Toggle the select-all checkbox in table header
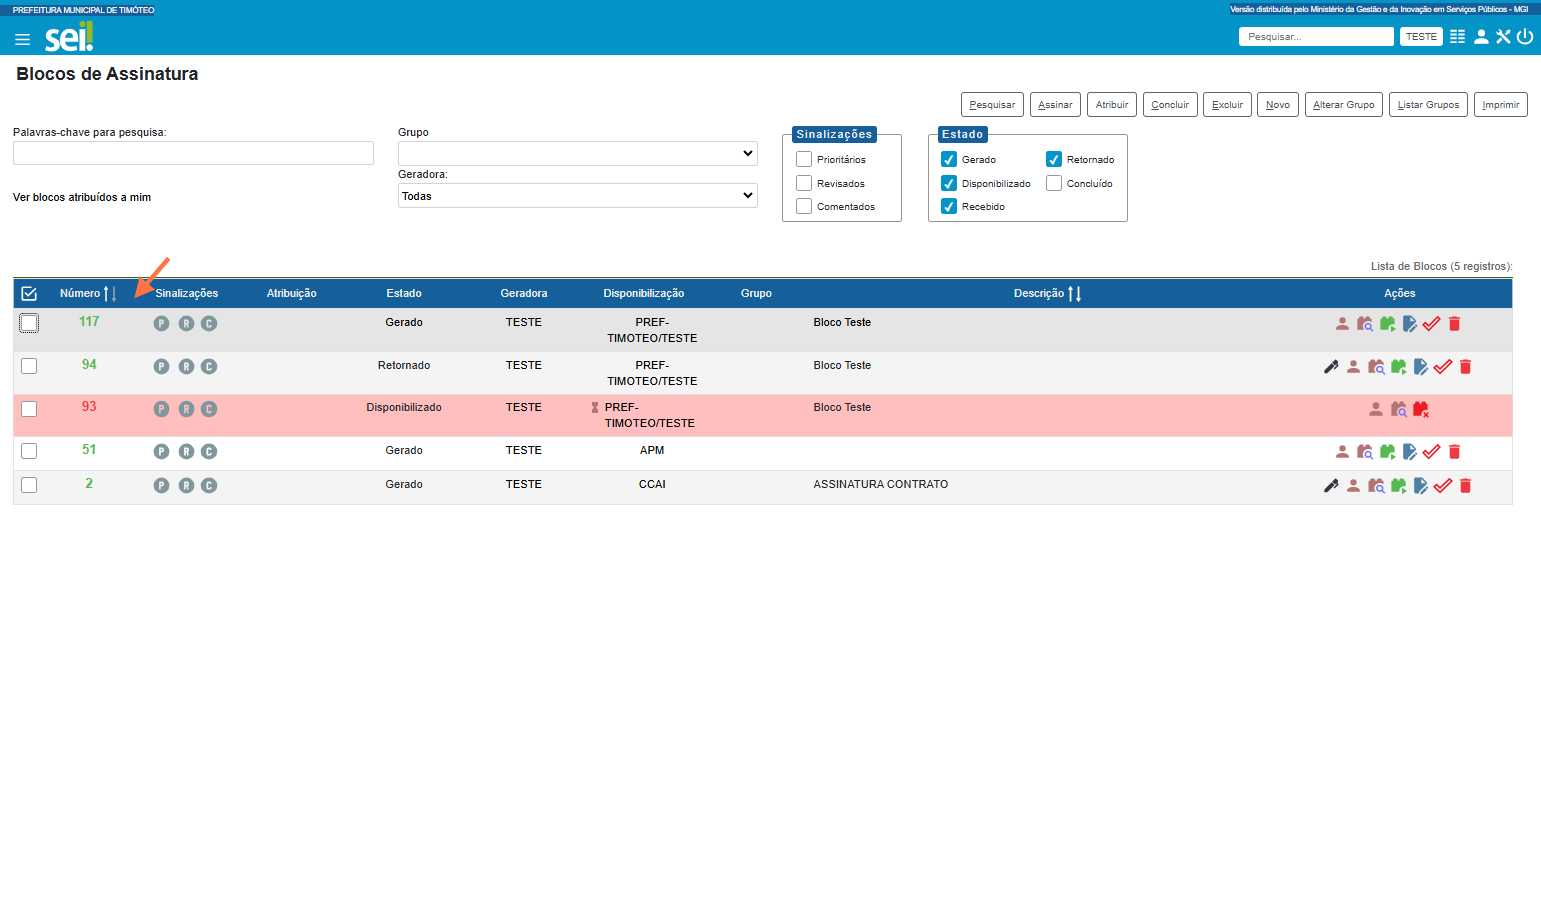 coord(29,294)
